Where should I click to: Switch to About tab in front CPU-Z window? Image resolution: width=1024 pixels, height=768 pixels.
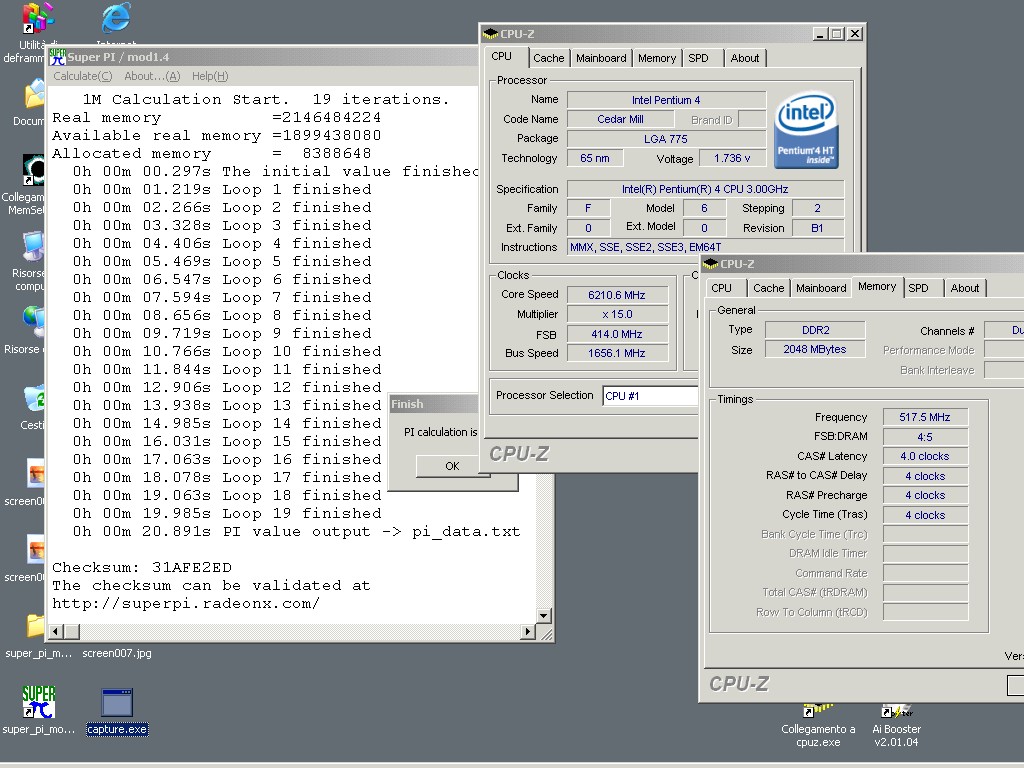pyautogui.click(x=965, y=288)
